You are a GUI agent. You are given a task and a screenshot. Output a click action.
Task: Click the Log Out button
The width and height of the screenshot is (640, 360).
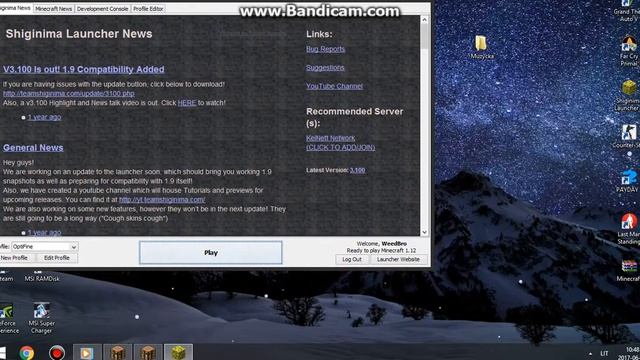coord(352,259)
